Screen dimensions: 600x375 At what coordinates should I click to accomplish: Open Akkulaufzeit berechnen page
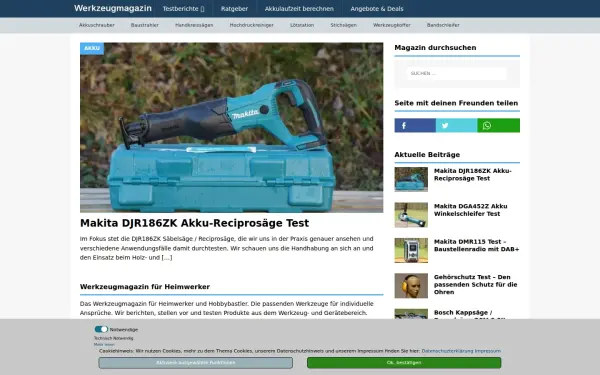[299, 8]
